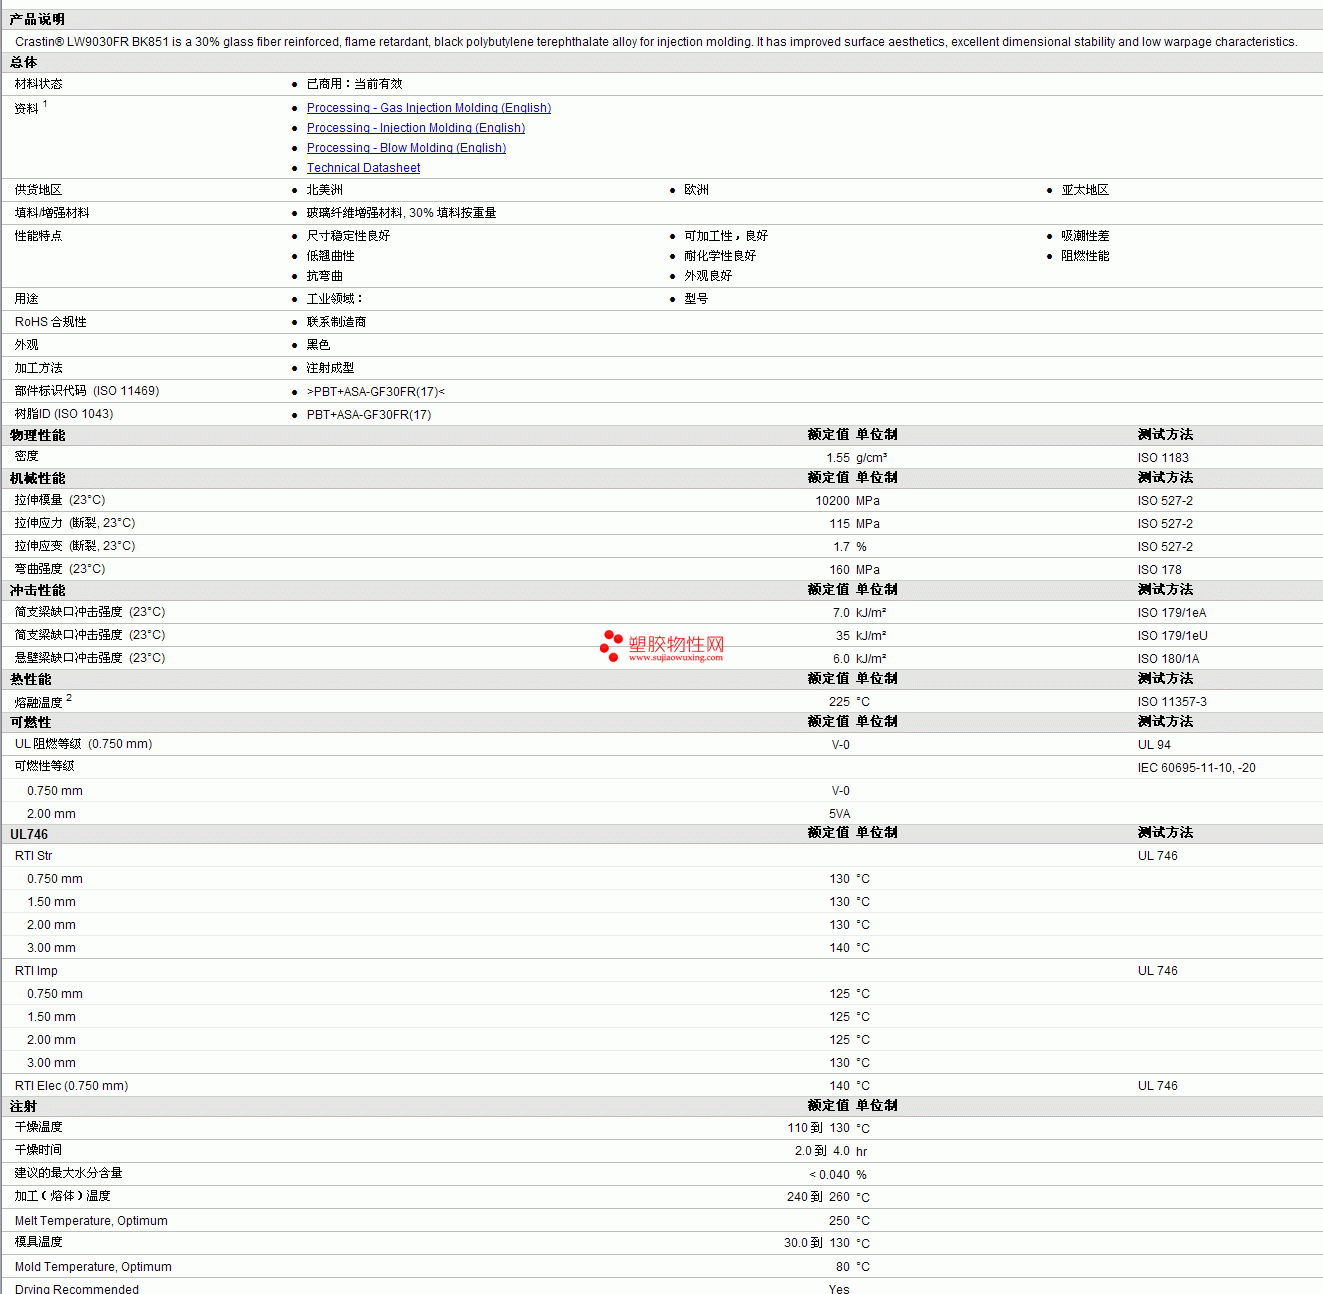Click the 注射成型 processing method value
The image size is (1323, 1294).
tap(330, 368)
